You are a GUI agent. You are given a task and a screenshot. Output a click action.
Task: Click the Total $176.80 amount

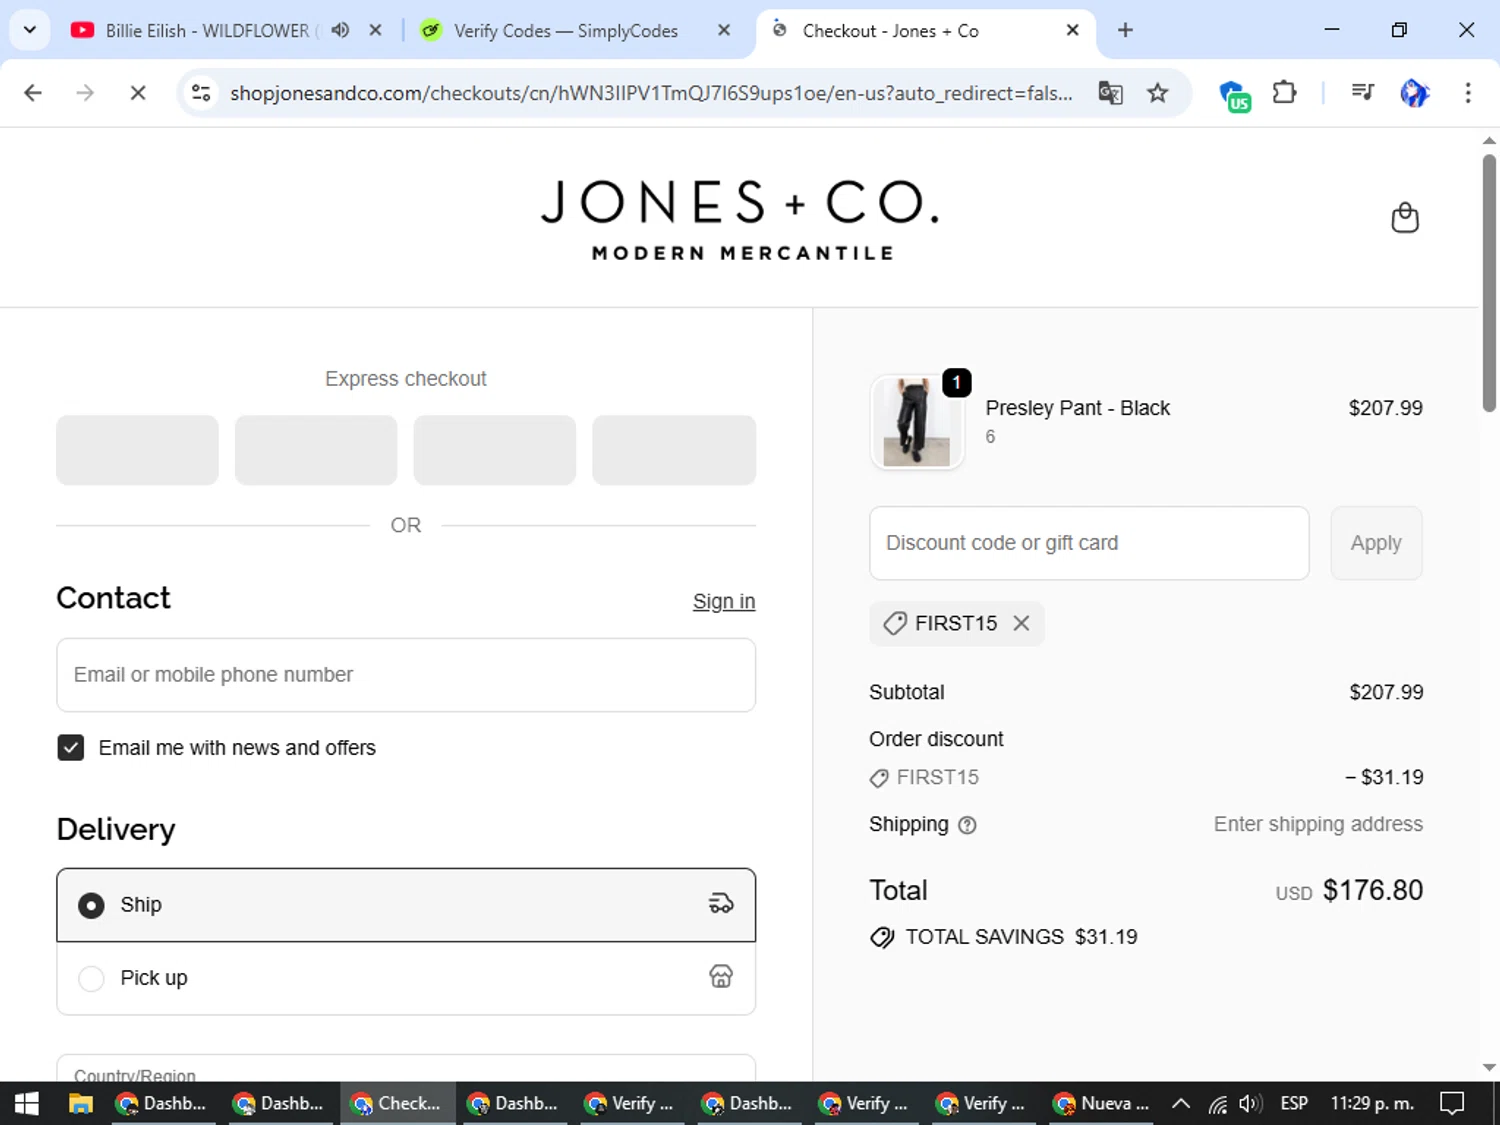pyautogui.click(x=1372, y=890)
